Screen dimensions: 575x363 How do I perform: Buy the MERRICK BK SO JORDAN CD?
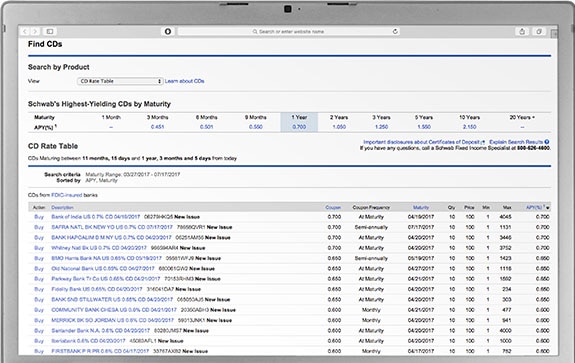pos(39,320)
